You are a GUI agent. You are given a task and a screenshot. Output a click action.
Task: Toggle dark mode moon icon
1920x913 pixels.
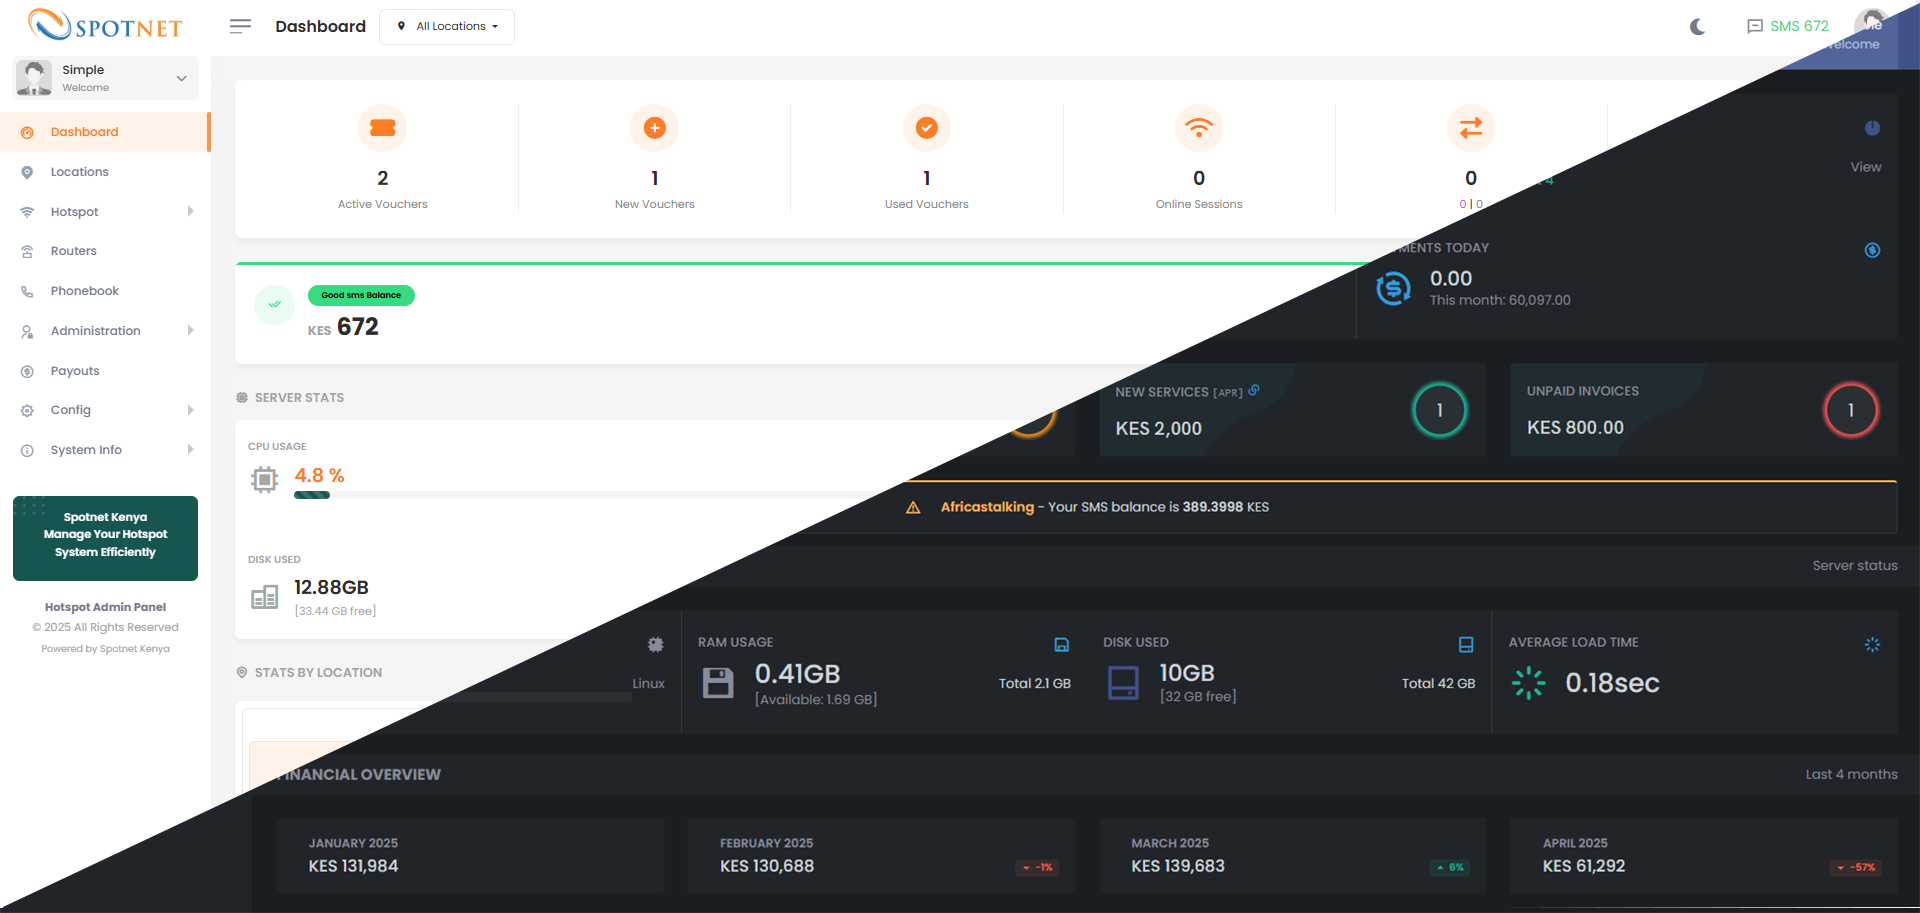[1697, 27]
